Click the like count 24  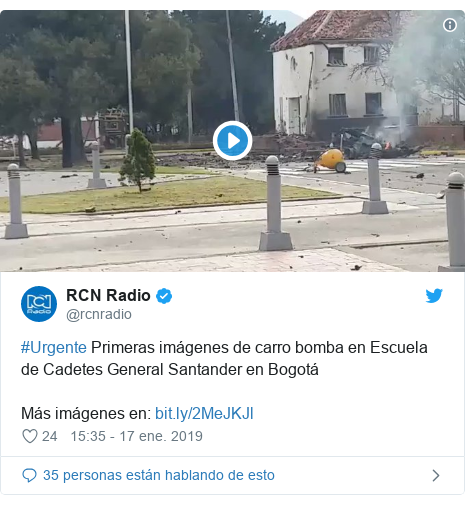tap(50, 436)
